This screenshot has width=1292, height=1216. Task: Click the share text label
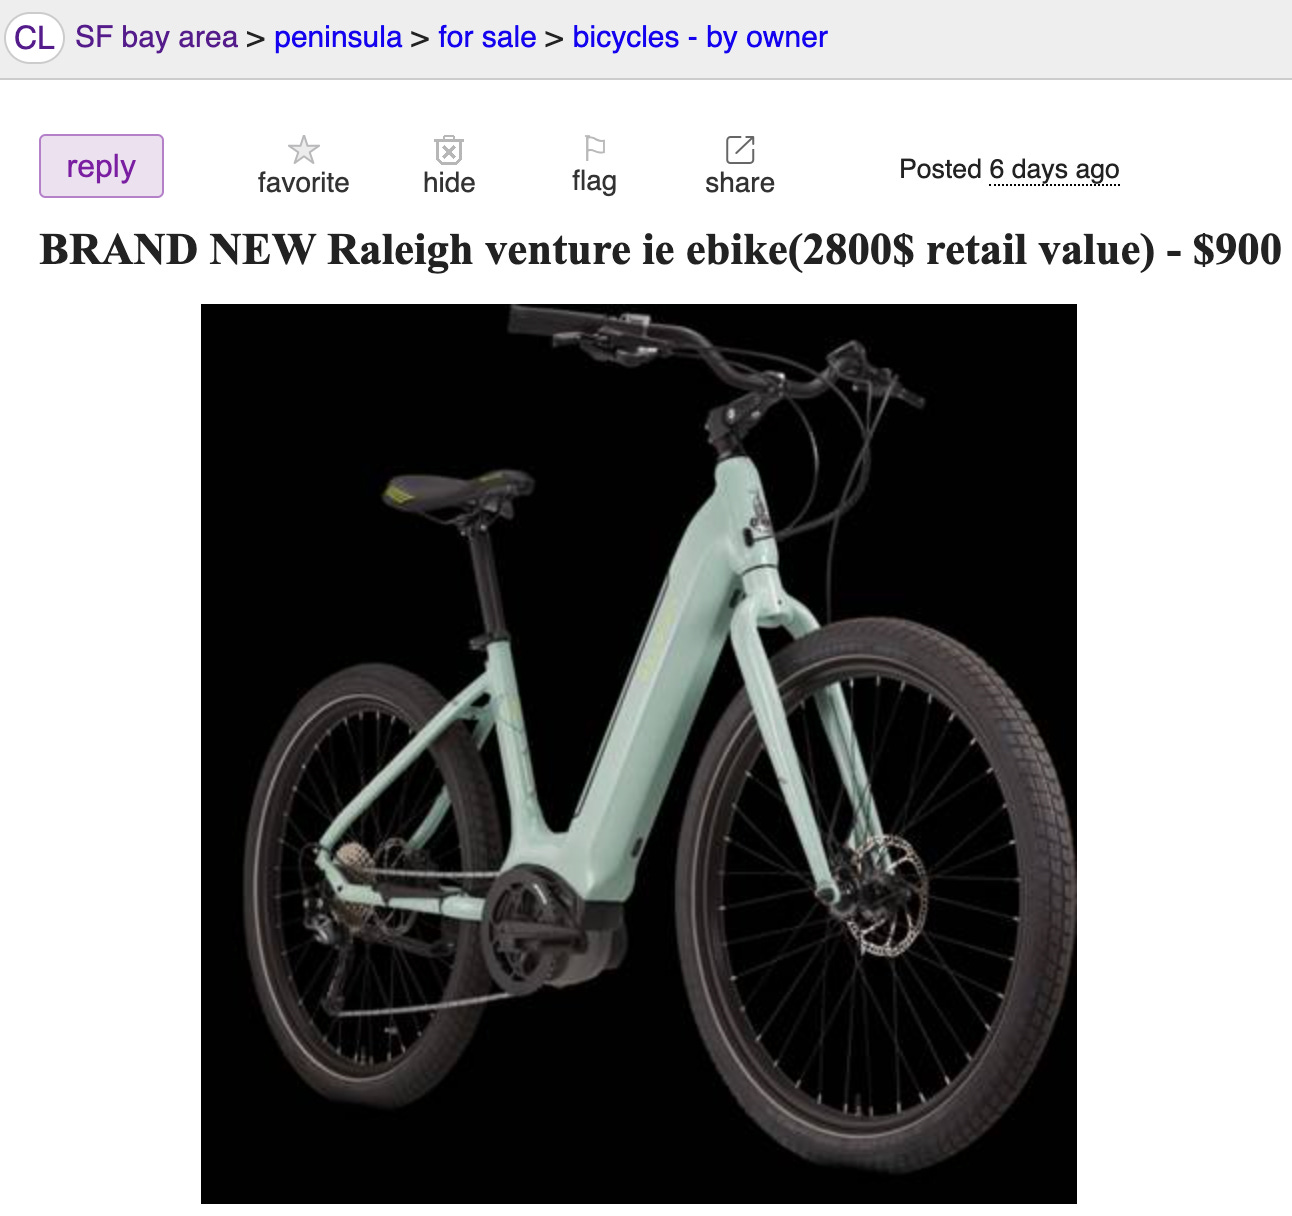740,183
